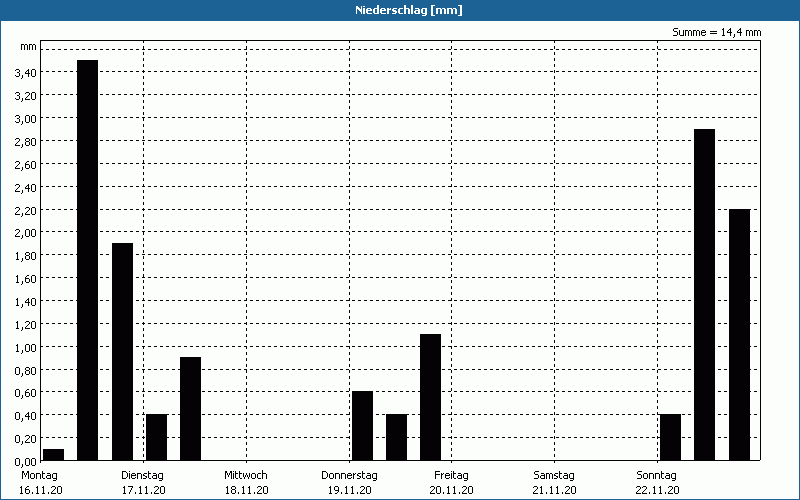
Task: Select the Mittwoch day label
Action: (x=246, y=475)
